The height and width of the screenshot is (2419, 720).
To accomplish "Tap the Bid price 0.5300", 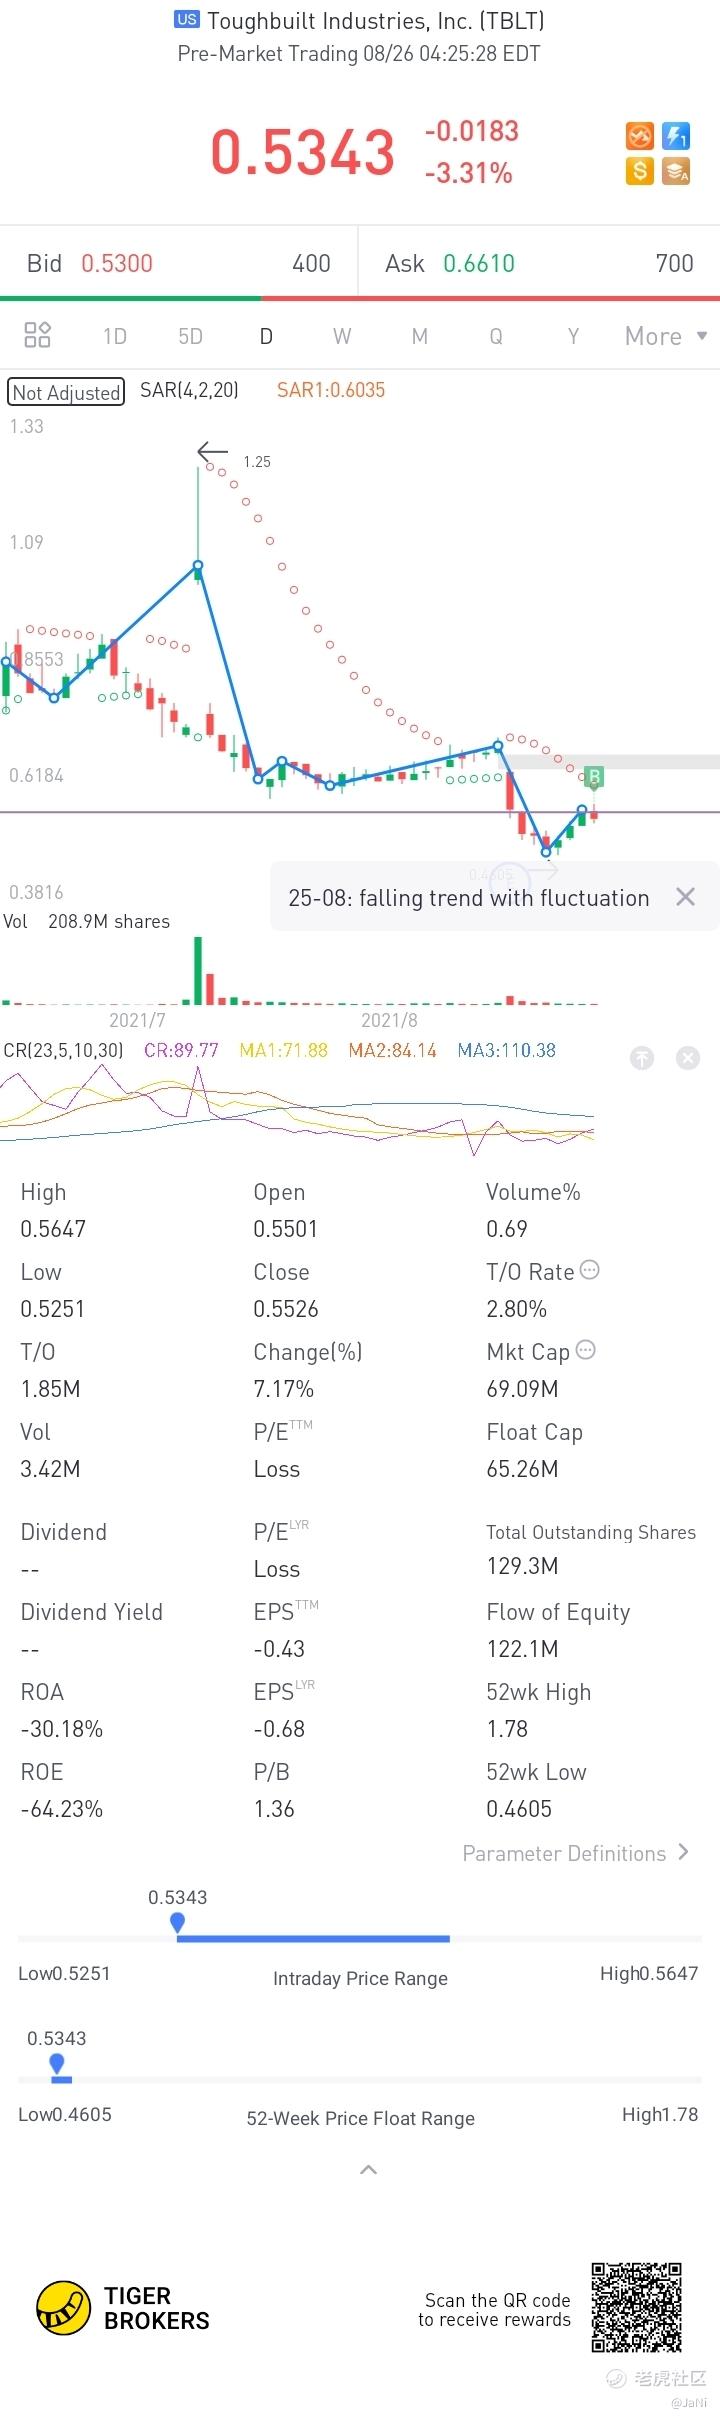I will click(117, 263).
